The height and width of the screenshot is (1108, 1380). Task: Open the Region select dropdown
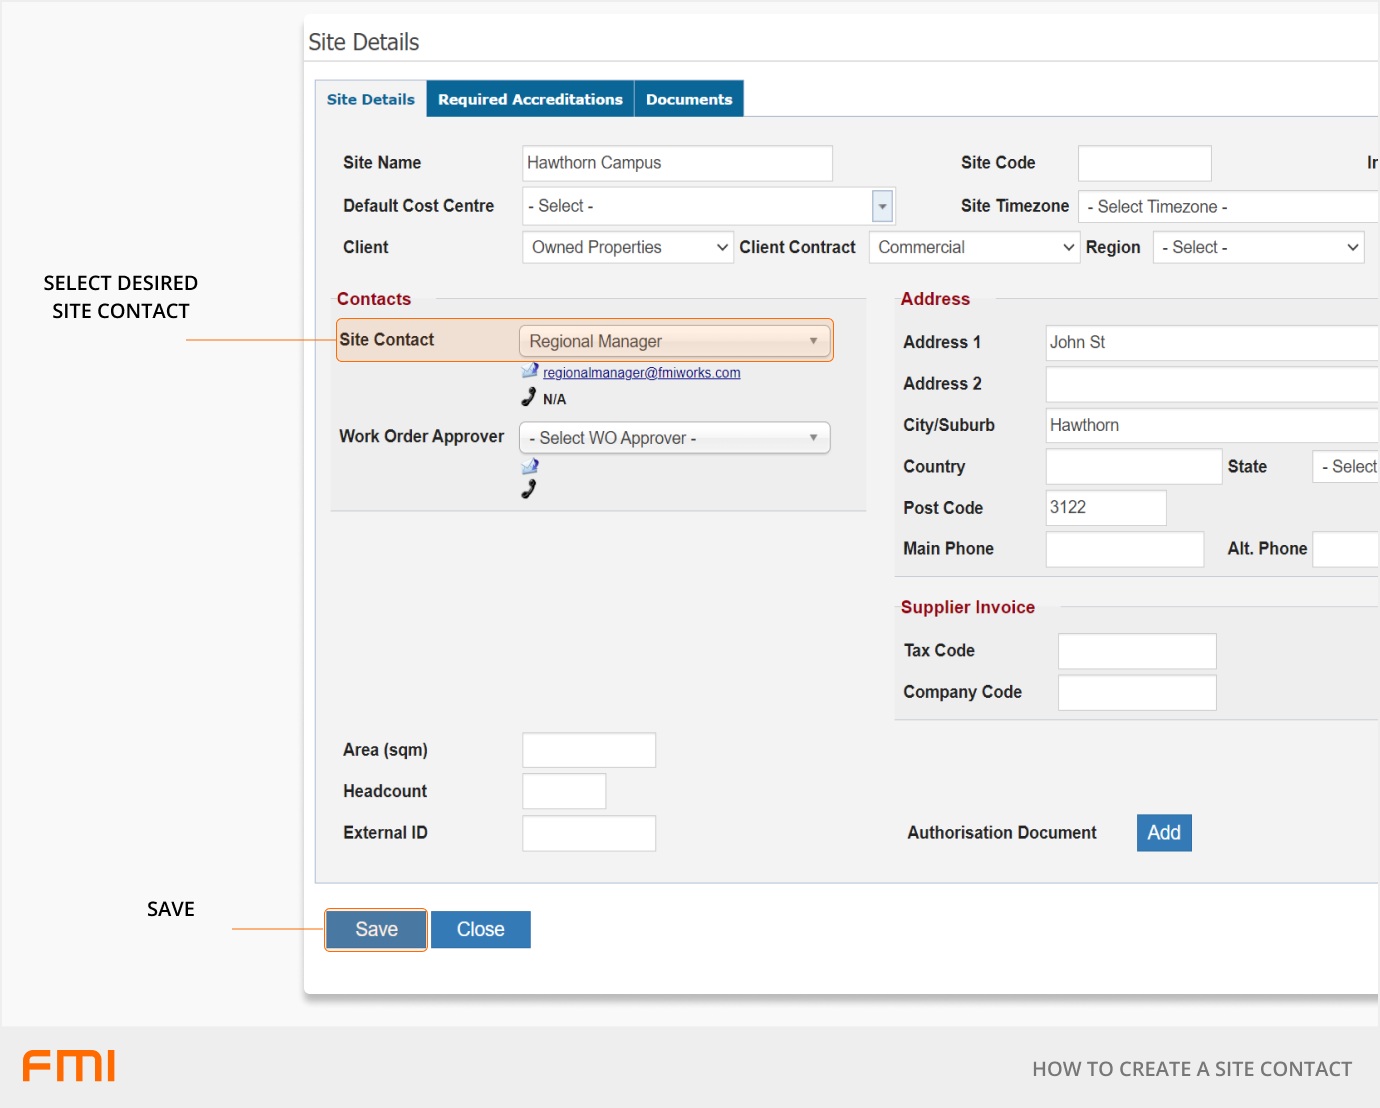1258,248
